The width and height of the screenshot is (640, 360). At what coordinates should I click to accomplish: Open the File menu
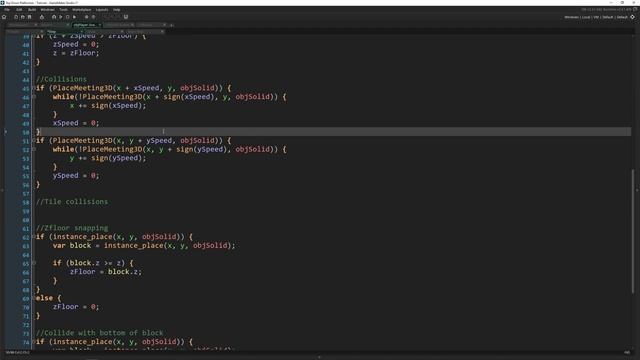(x=7, y=9)
